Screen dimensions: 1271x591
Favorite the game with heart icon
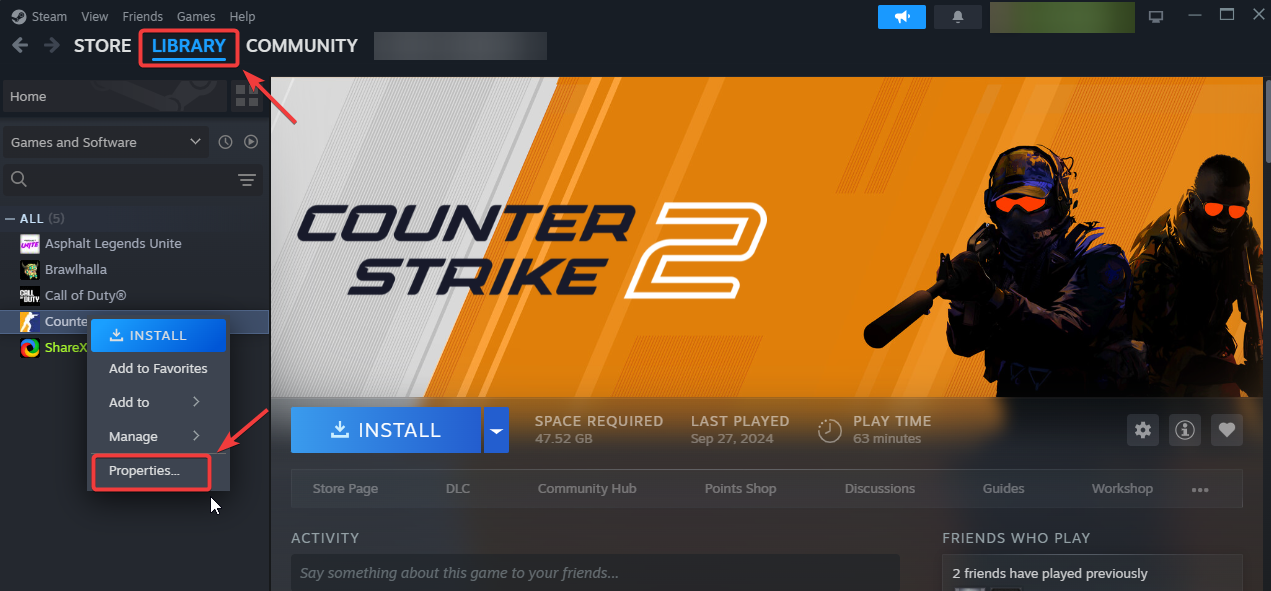[x=1227, y=430]
